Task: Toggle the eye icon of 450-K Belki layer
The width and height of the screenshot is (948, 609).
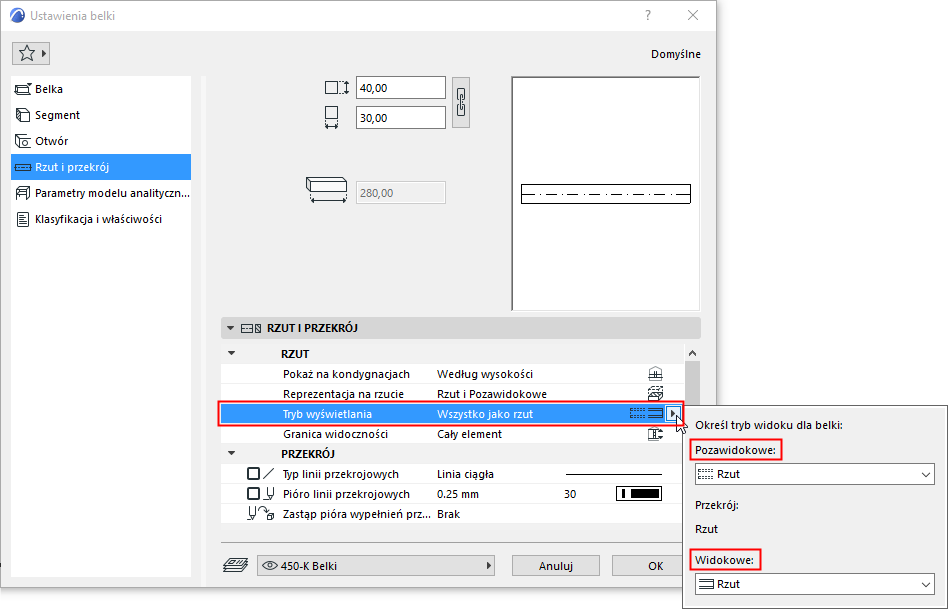Action: (x=270, y=565)
